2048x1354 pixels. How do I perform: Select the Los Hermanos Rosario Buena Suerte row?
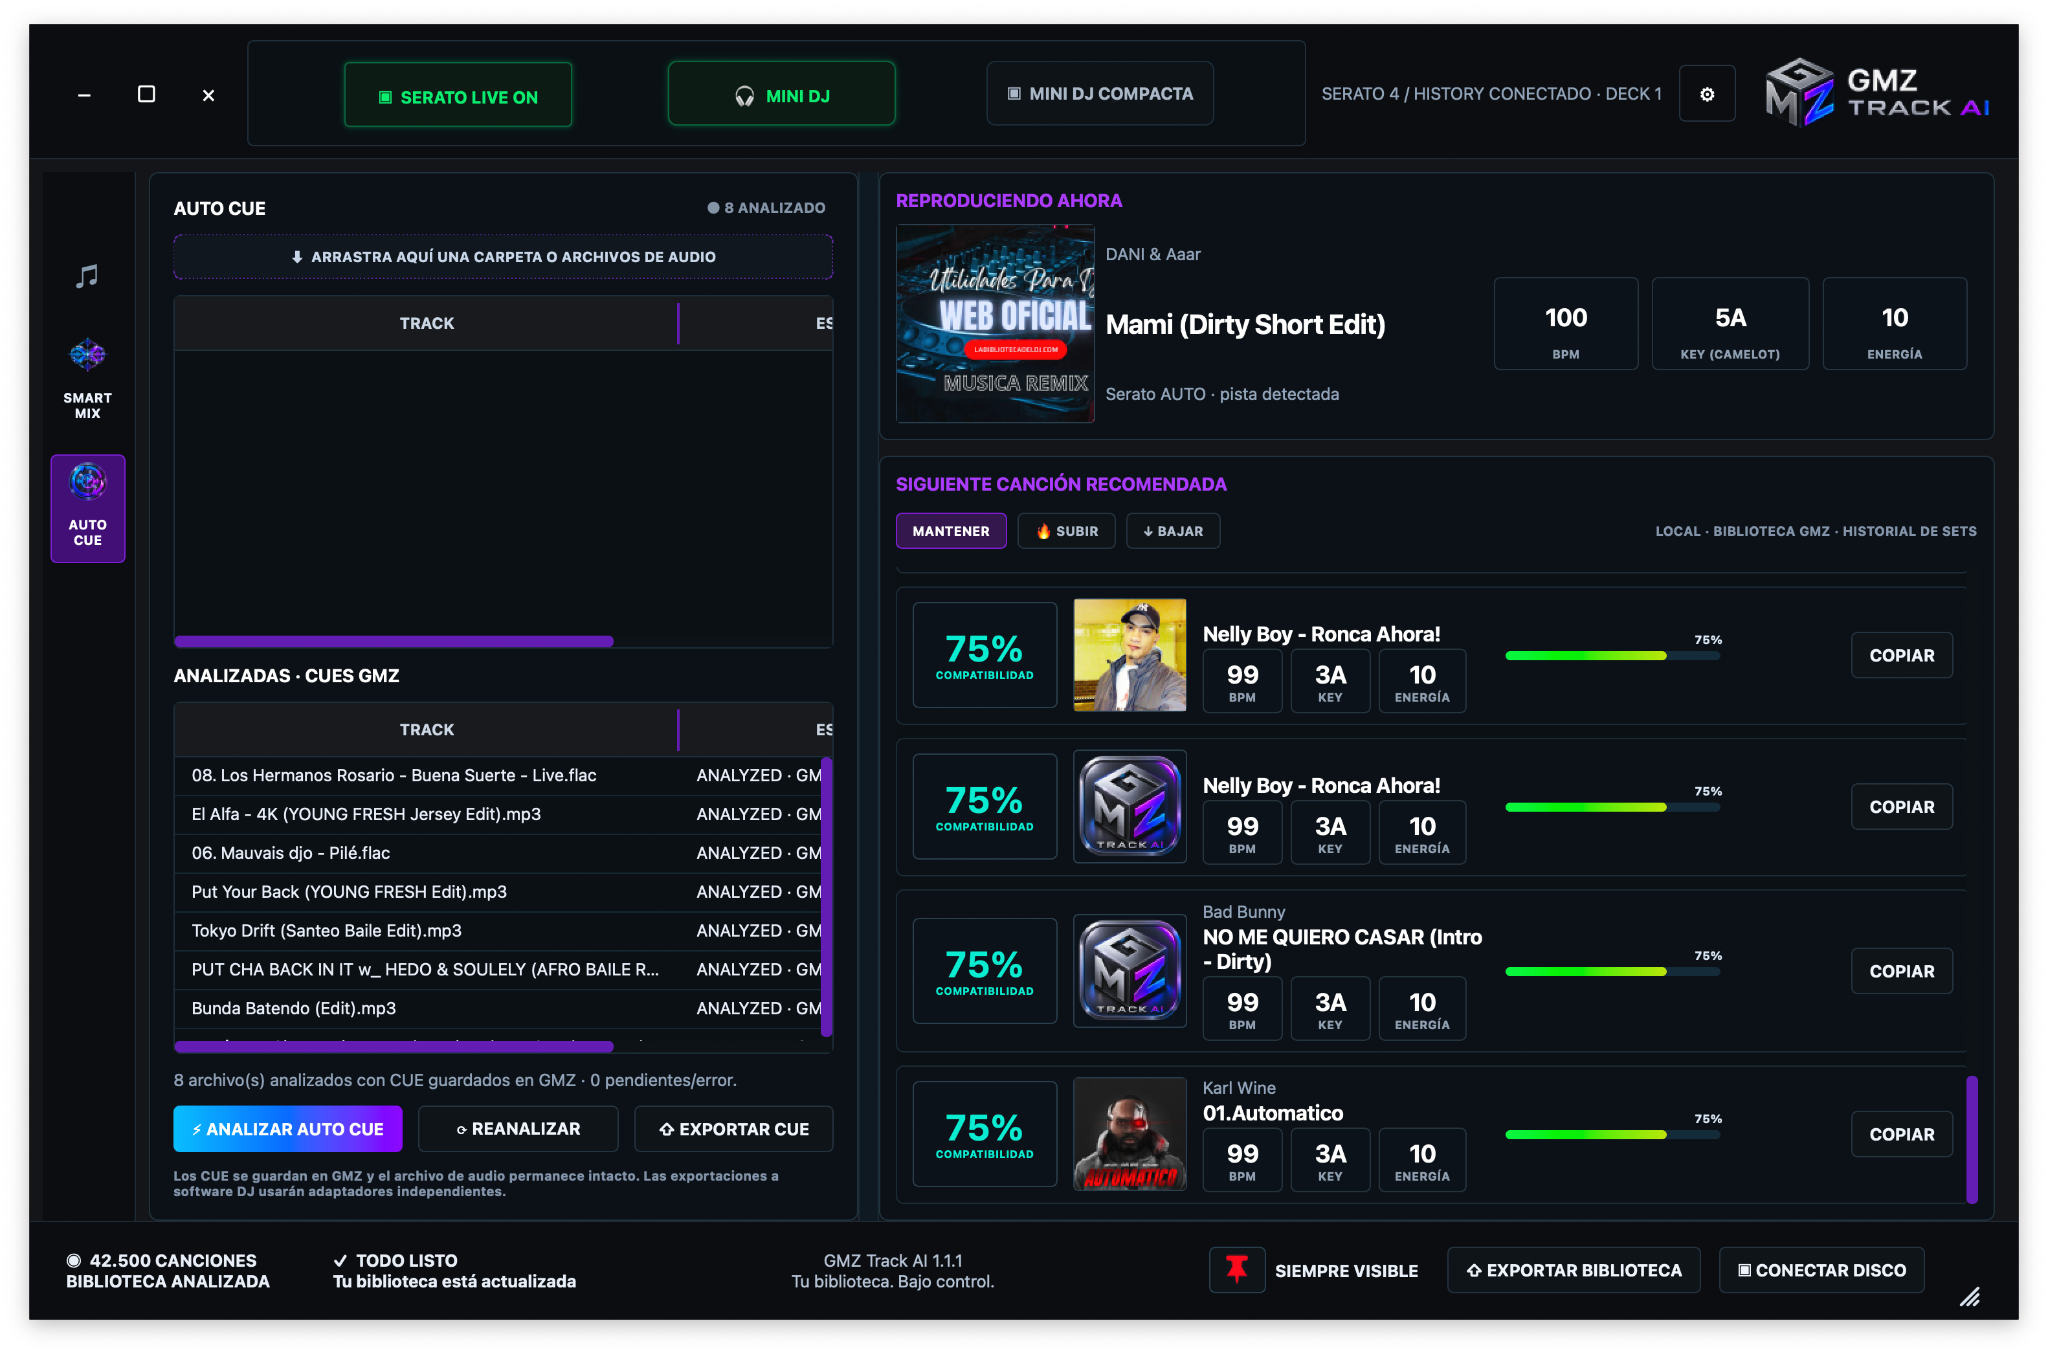click(x=498, y=776)
